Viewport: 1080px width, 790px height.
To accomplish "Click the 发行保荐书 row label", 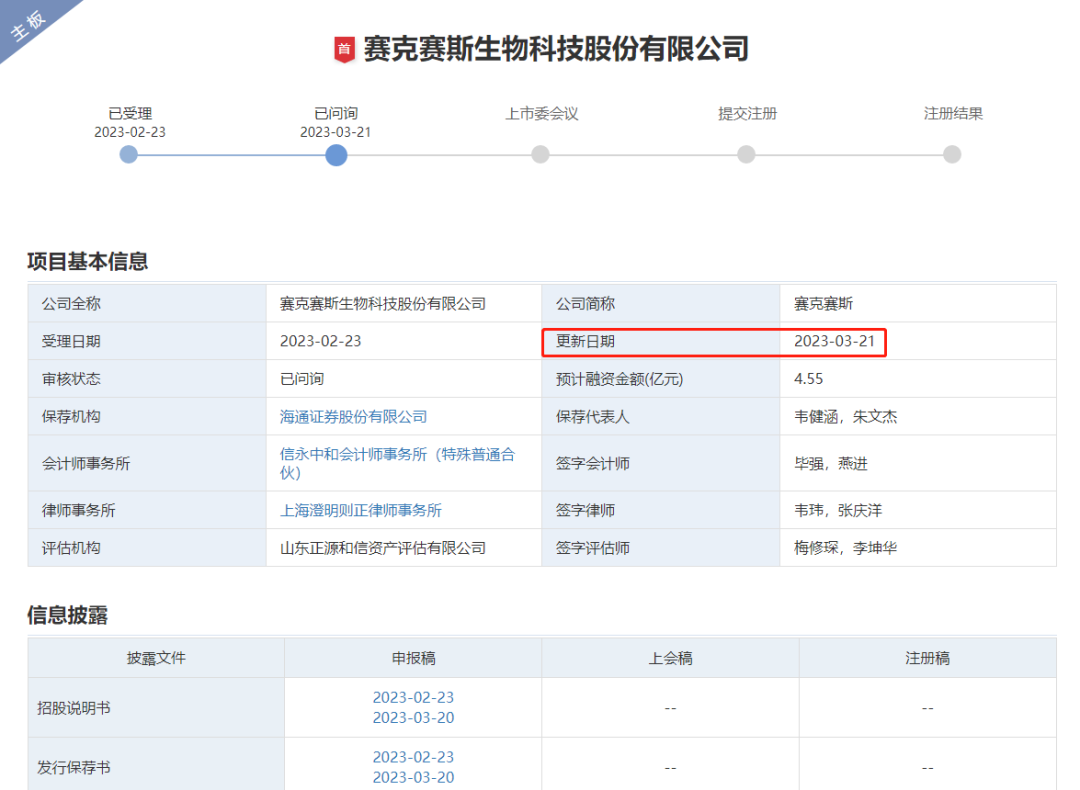I will 74,767.
